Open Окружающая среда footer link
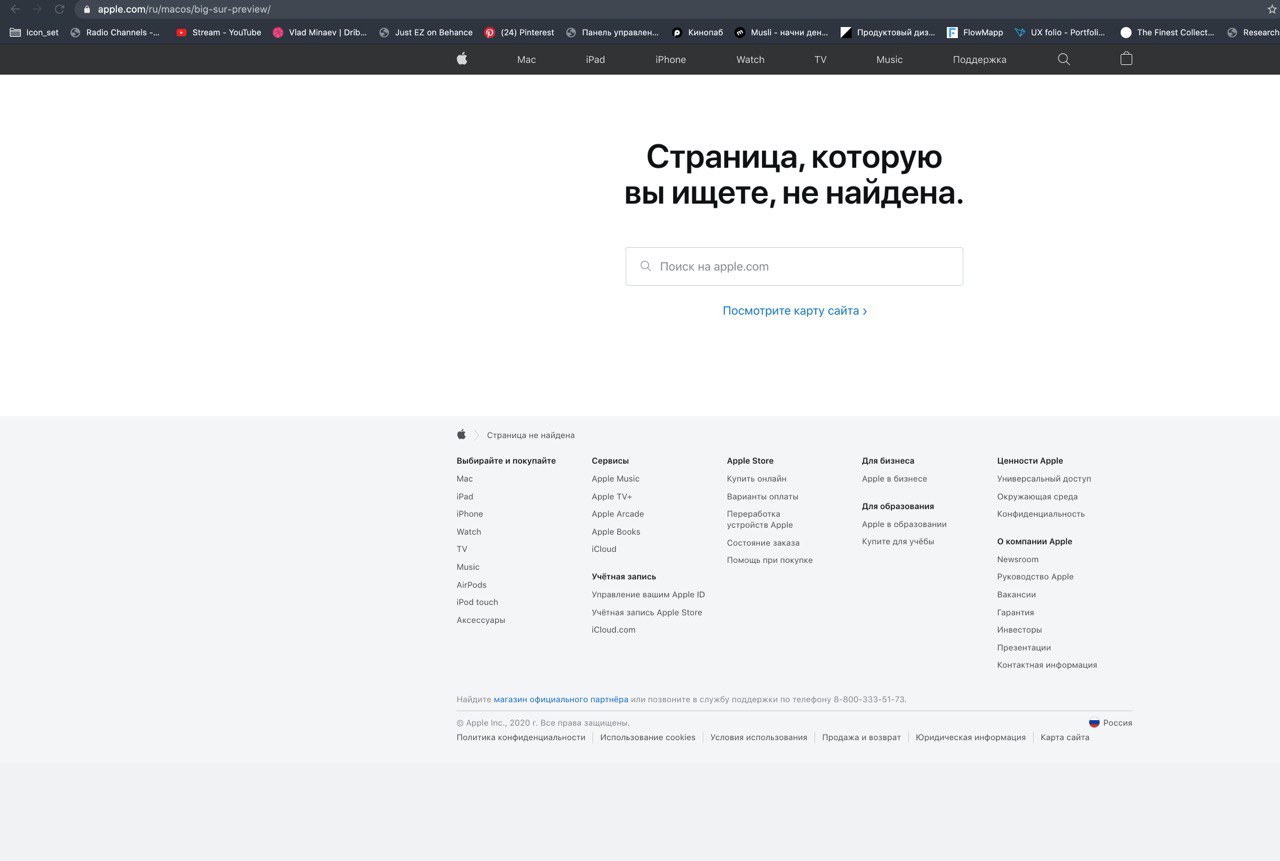 (x=1037, y=497)
